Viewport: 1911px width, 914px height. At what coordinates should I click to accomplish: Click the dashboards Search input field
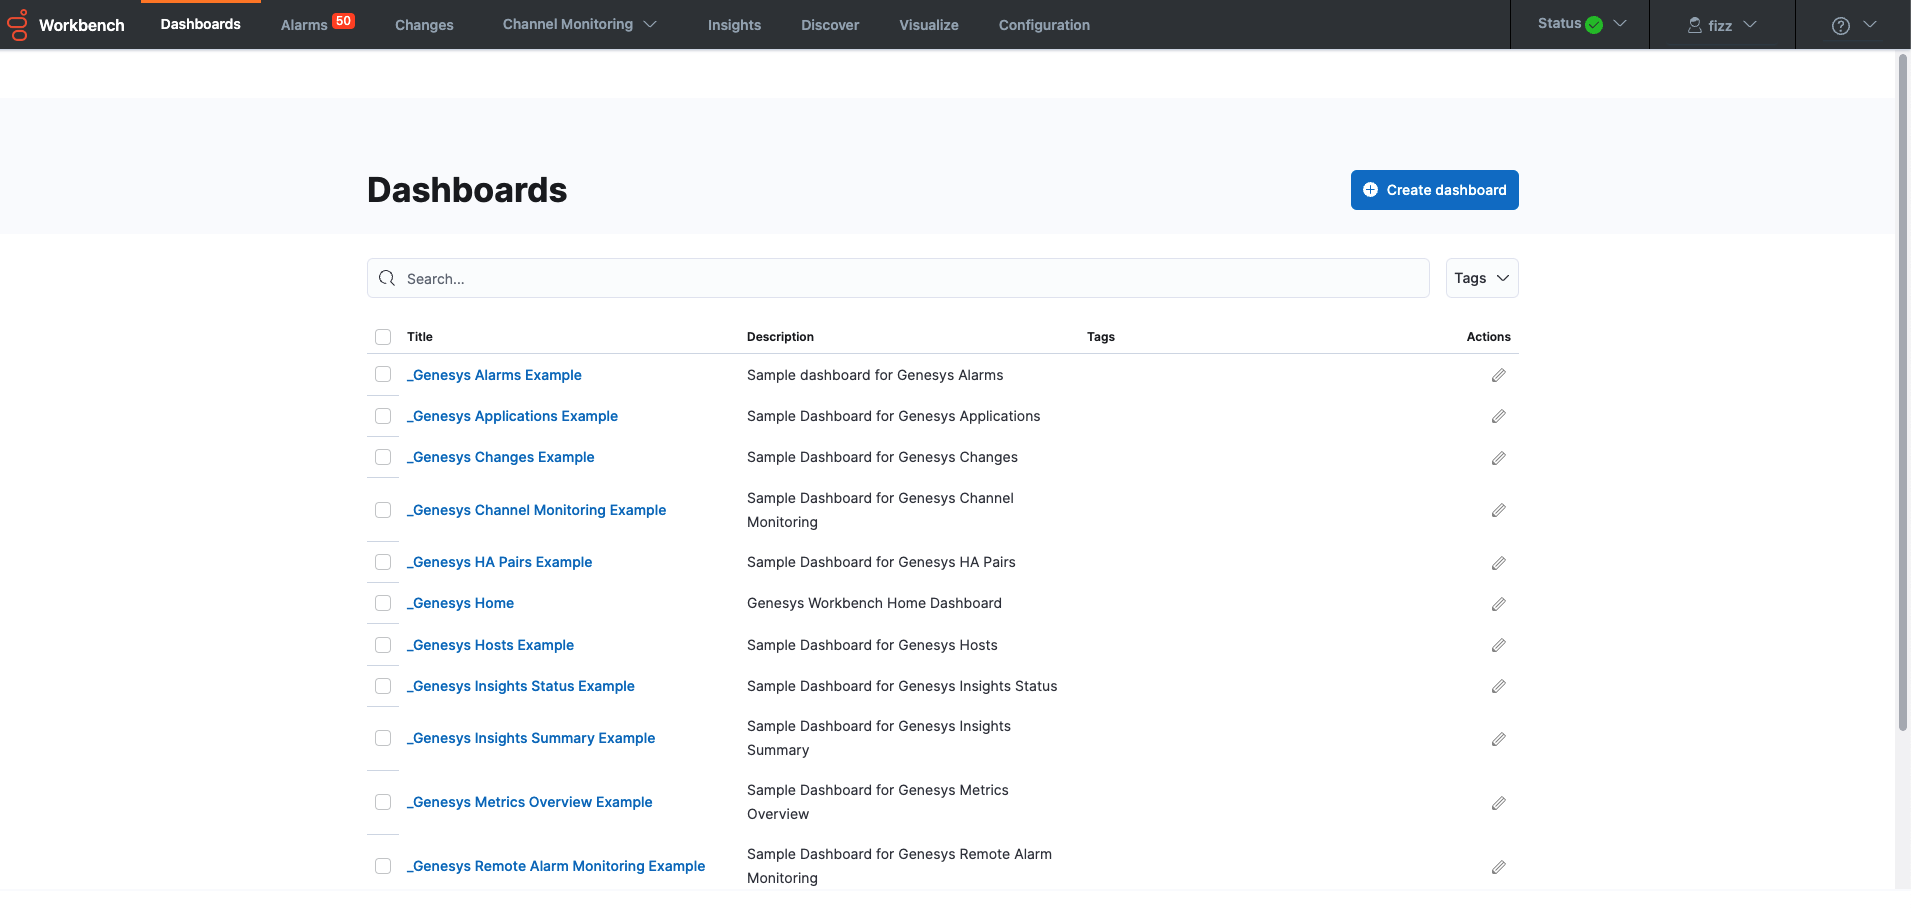[898, 278]
